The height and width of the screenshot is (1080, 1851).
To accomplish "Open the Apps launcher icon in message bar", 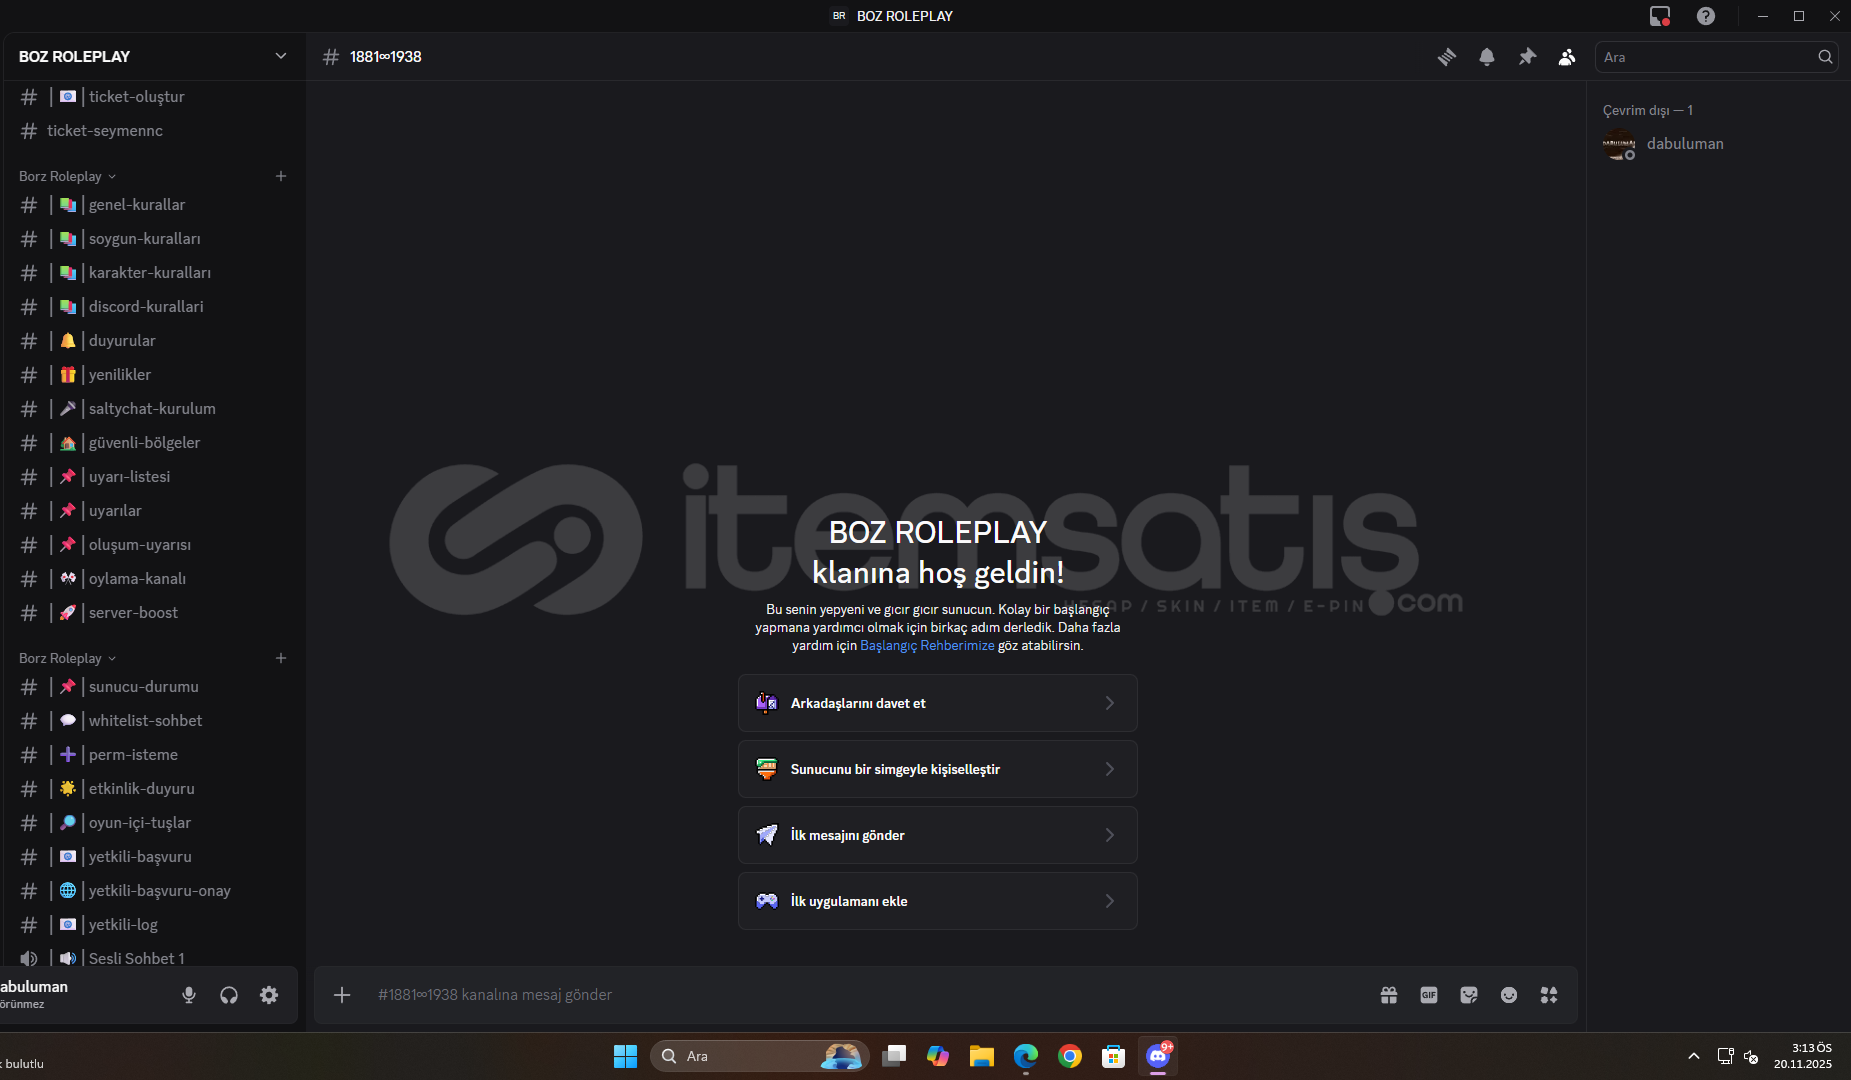I will coord(1549,995).
